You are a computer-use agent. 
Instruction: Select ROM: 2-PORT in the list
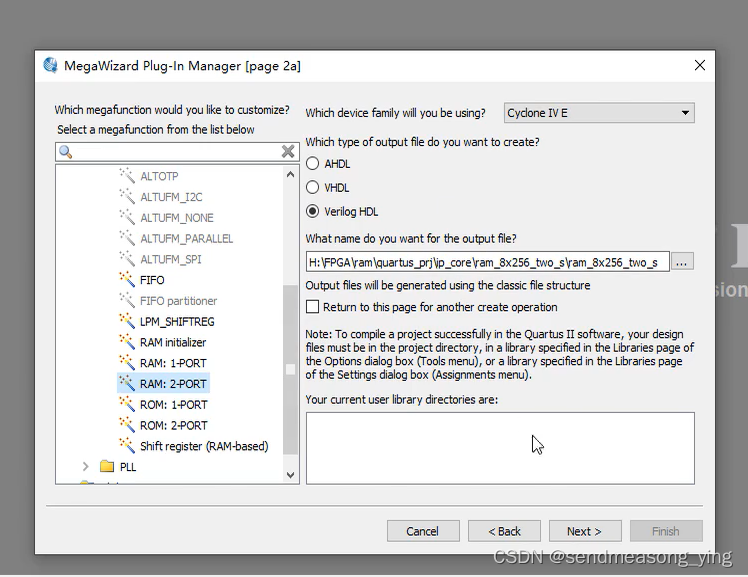point(174,425)
